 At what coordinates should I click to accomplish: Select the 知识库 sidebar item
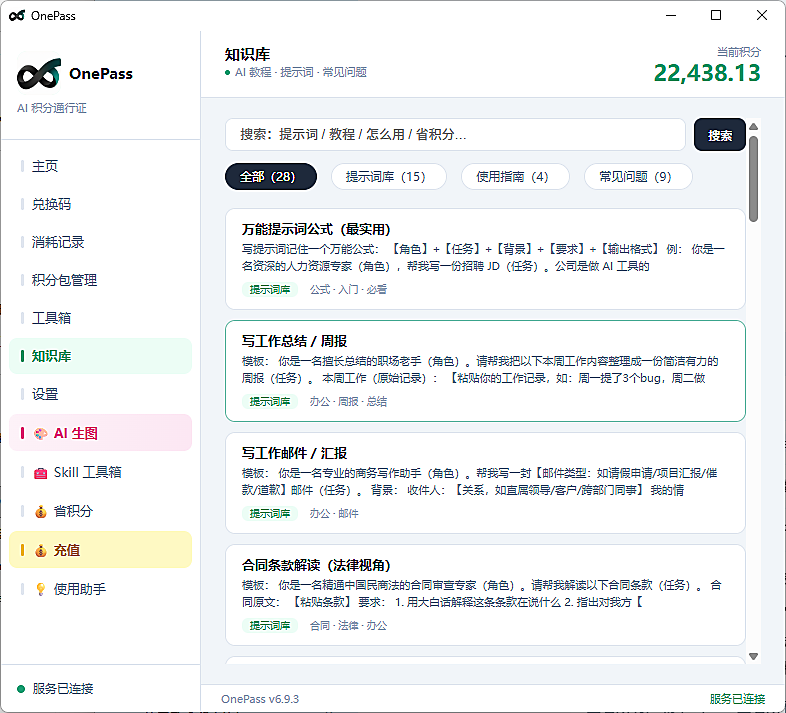(100, 356)
